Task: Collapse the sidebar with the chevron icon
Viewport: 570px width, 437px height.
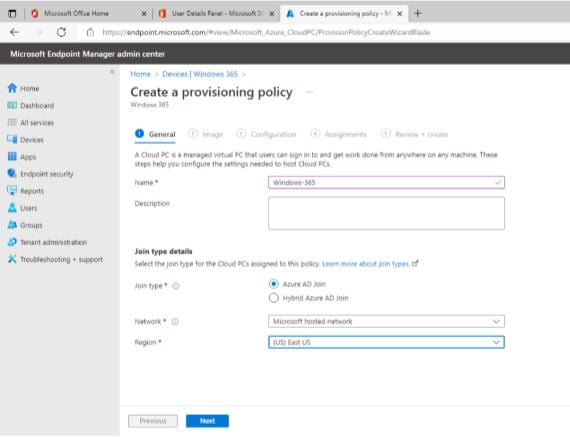Action: pos(112,72)
